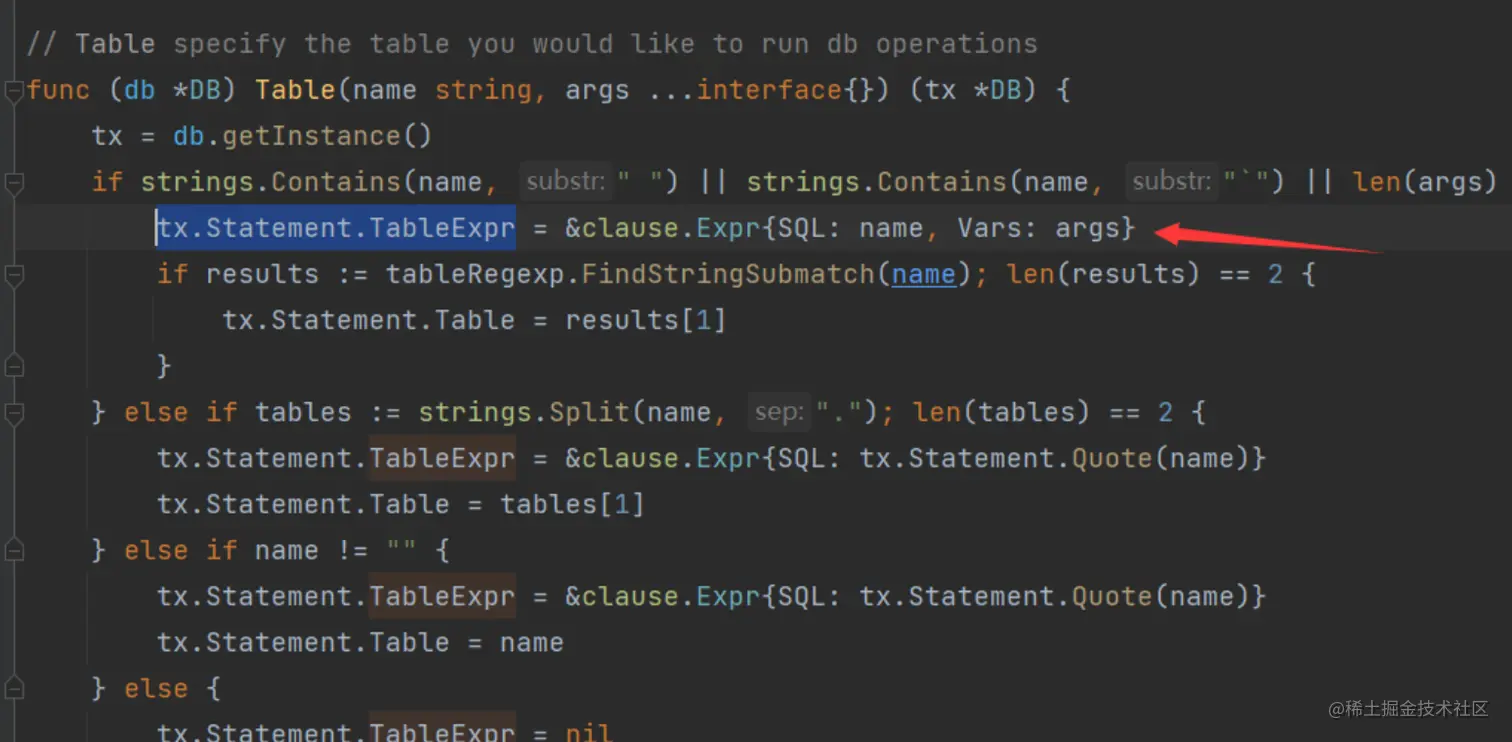1512x742 pixels.
Task: Click the FindStringSubmatch method name
Action: click(x=728, y=274)
